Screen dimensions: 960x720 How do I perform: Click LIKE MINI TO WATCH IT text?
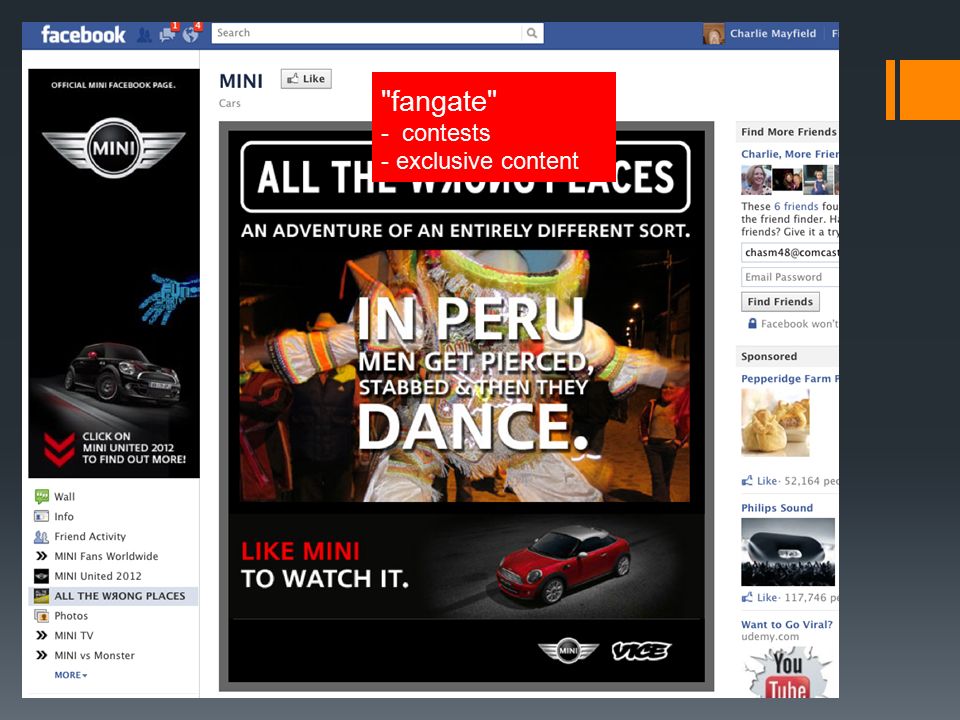click(324, 564)
